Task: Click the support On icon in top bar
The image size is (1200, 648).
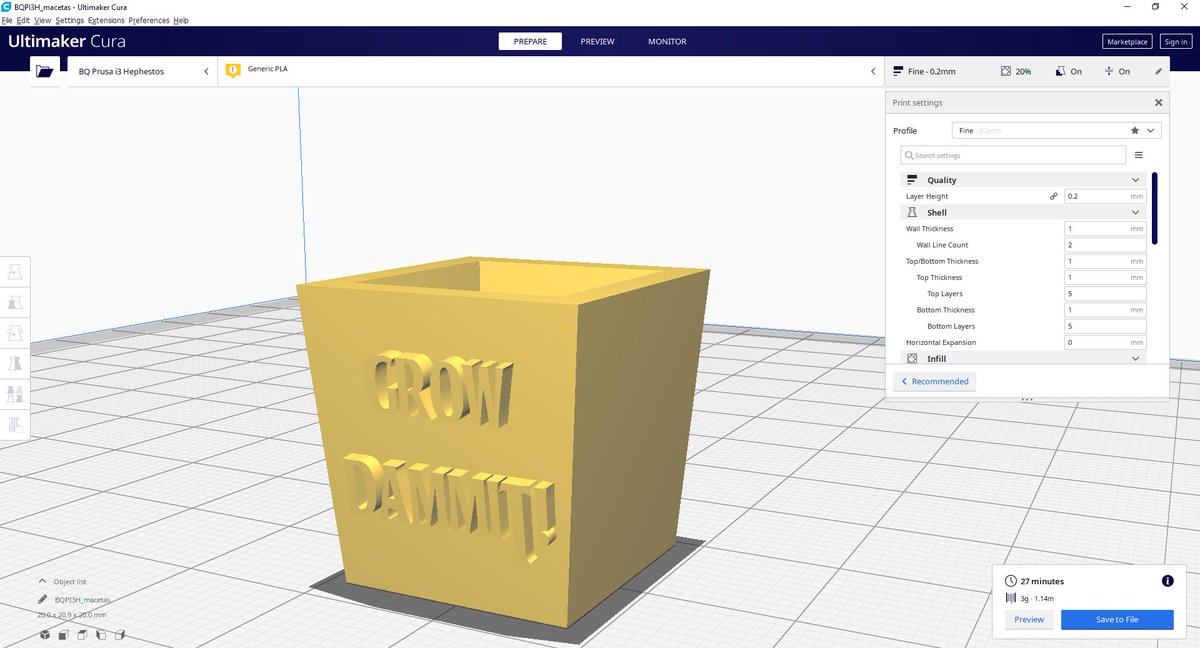Action: pos(1059,71)
